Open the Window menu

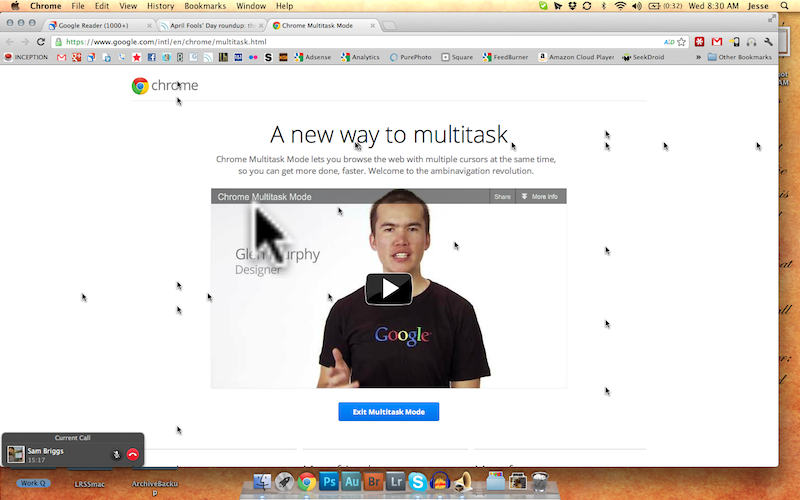pyautogui.click(x=251, y=6)
